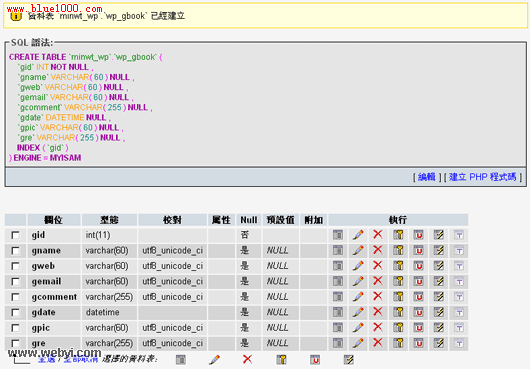This screenshot has height=369, width=530.
Task: Click the fulltext icon in gcomment row
Action: click(459, 297)
